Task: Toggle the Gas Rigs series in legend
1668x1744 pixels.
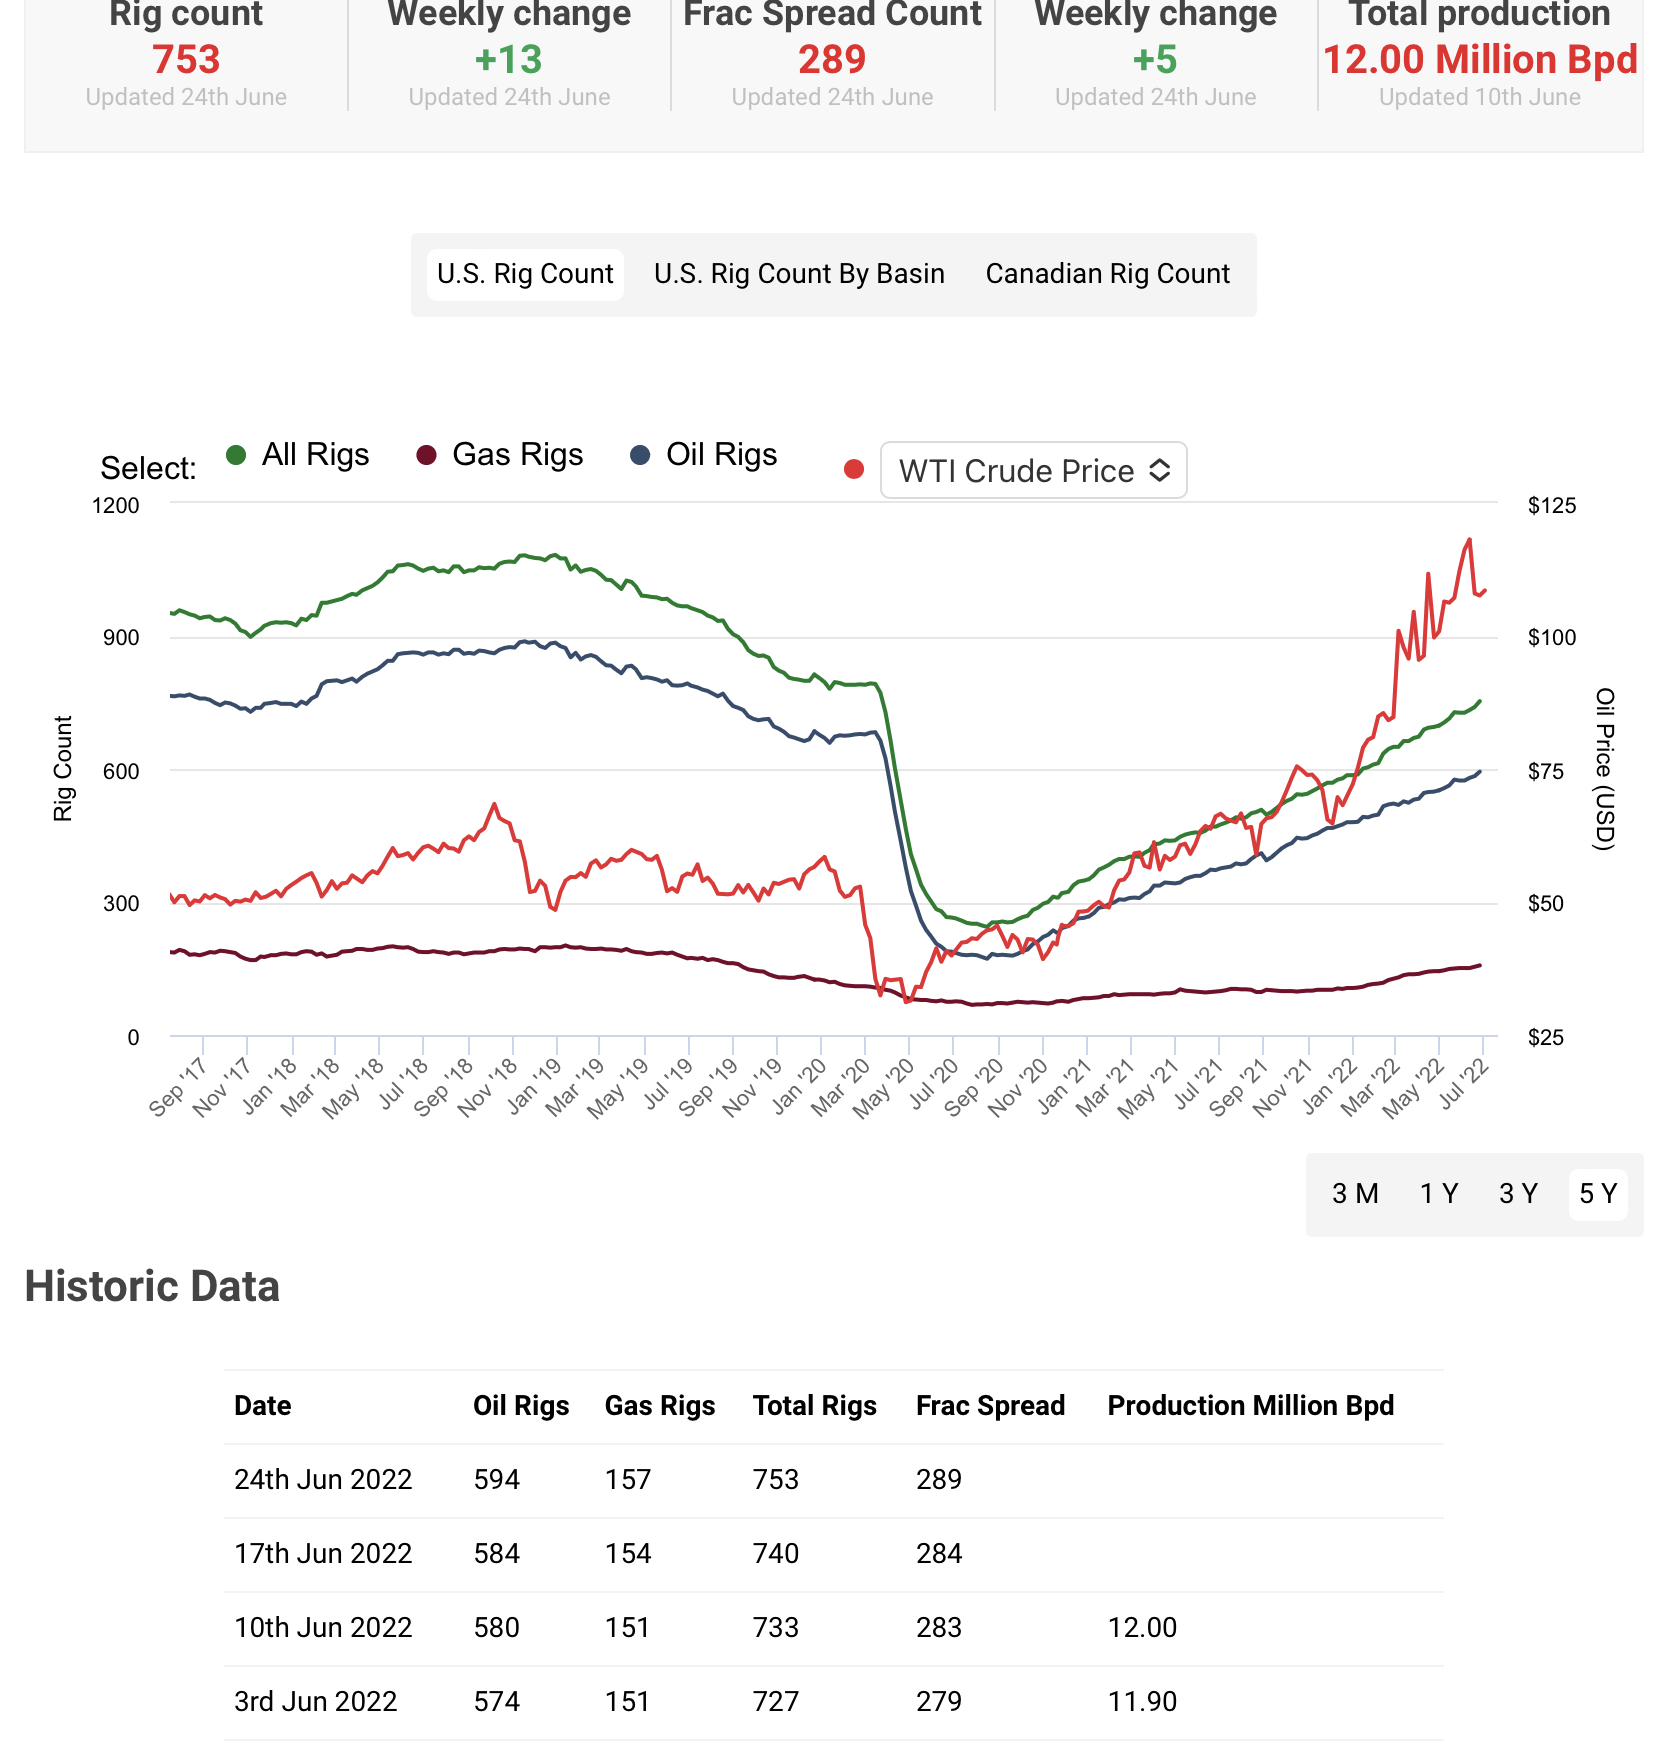Action: (x=517, y=455)
